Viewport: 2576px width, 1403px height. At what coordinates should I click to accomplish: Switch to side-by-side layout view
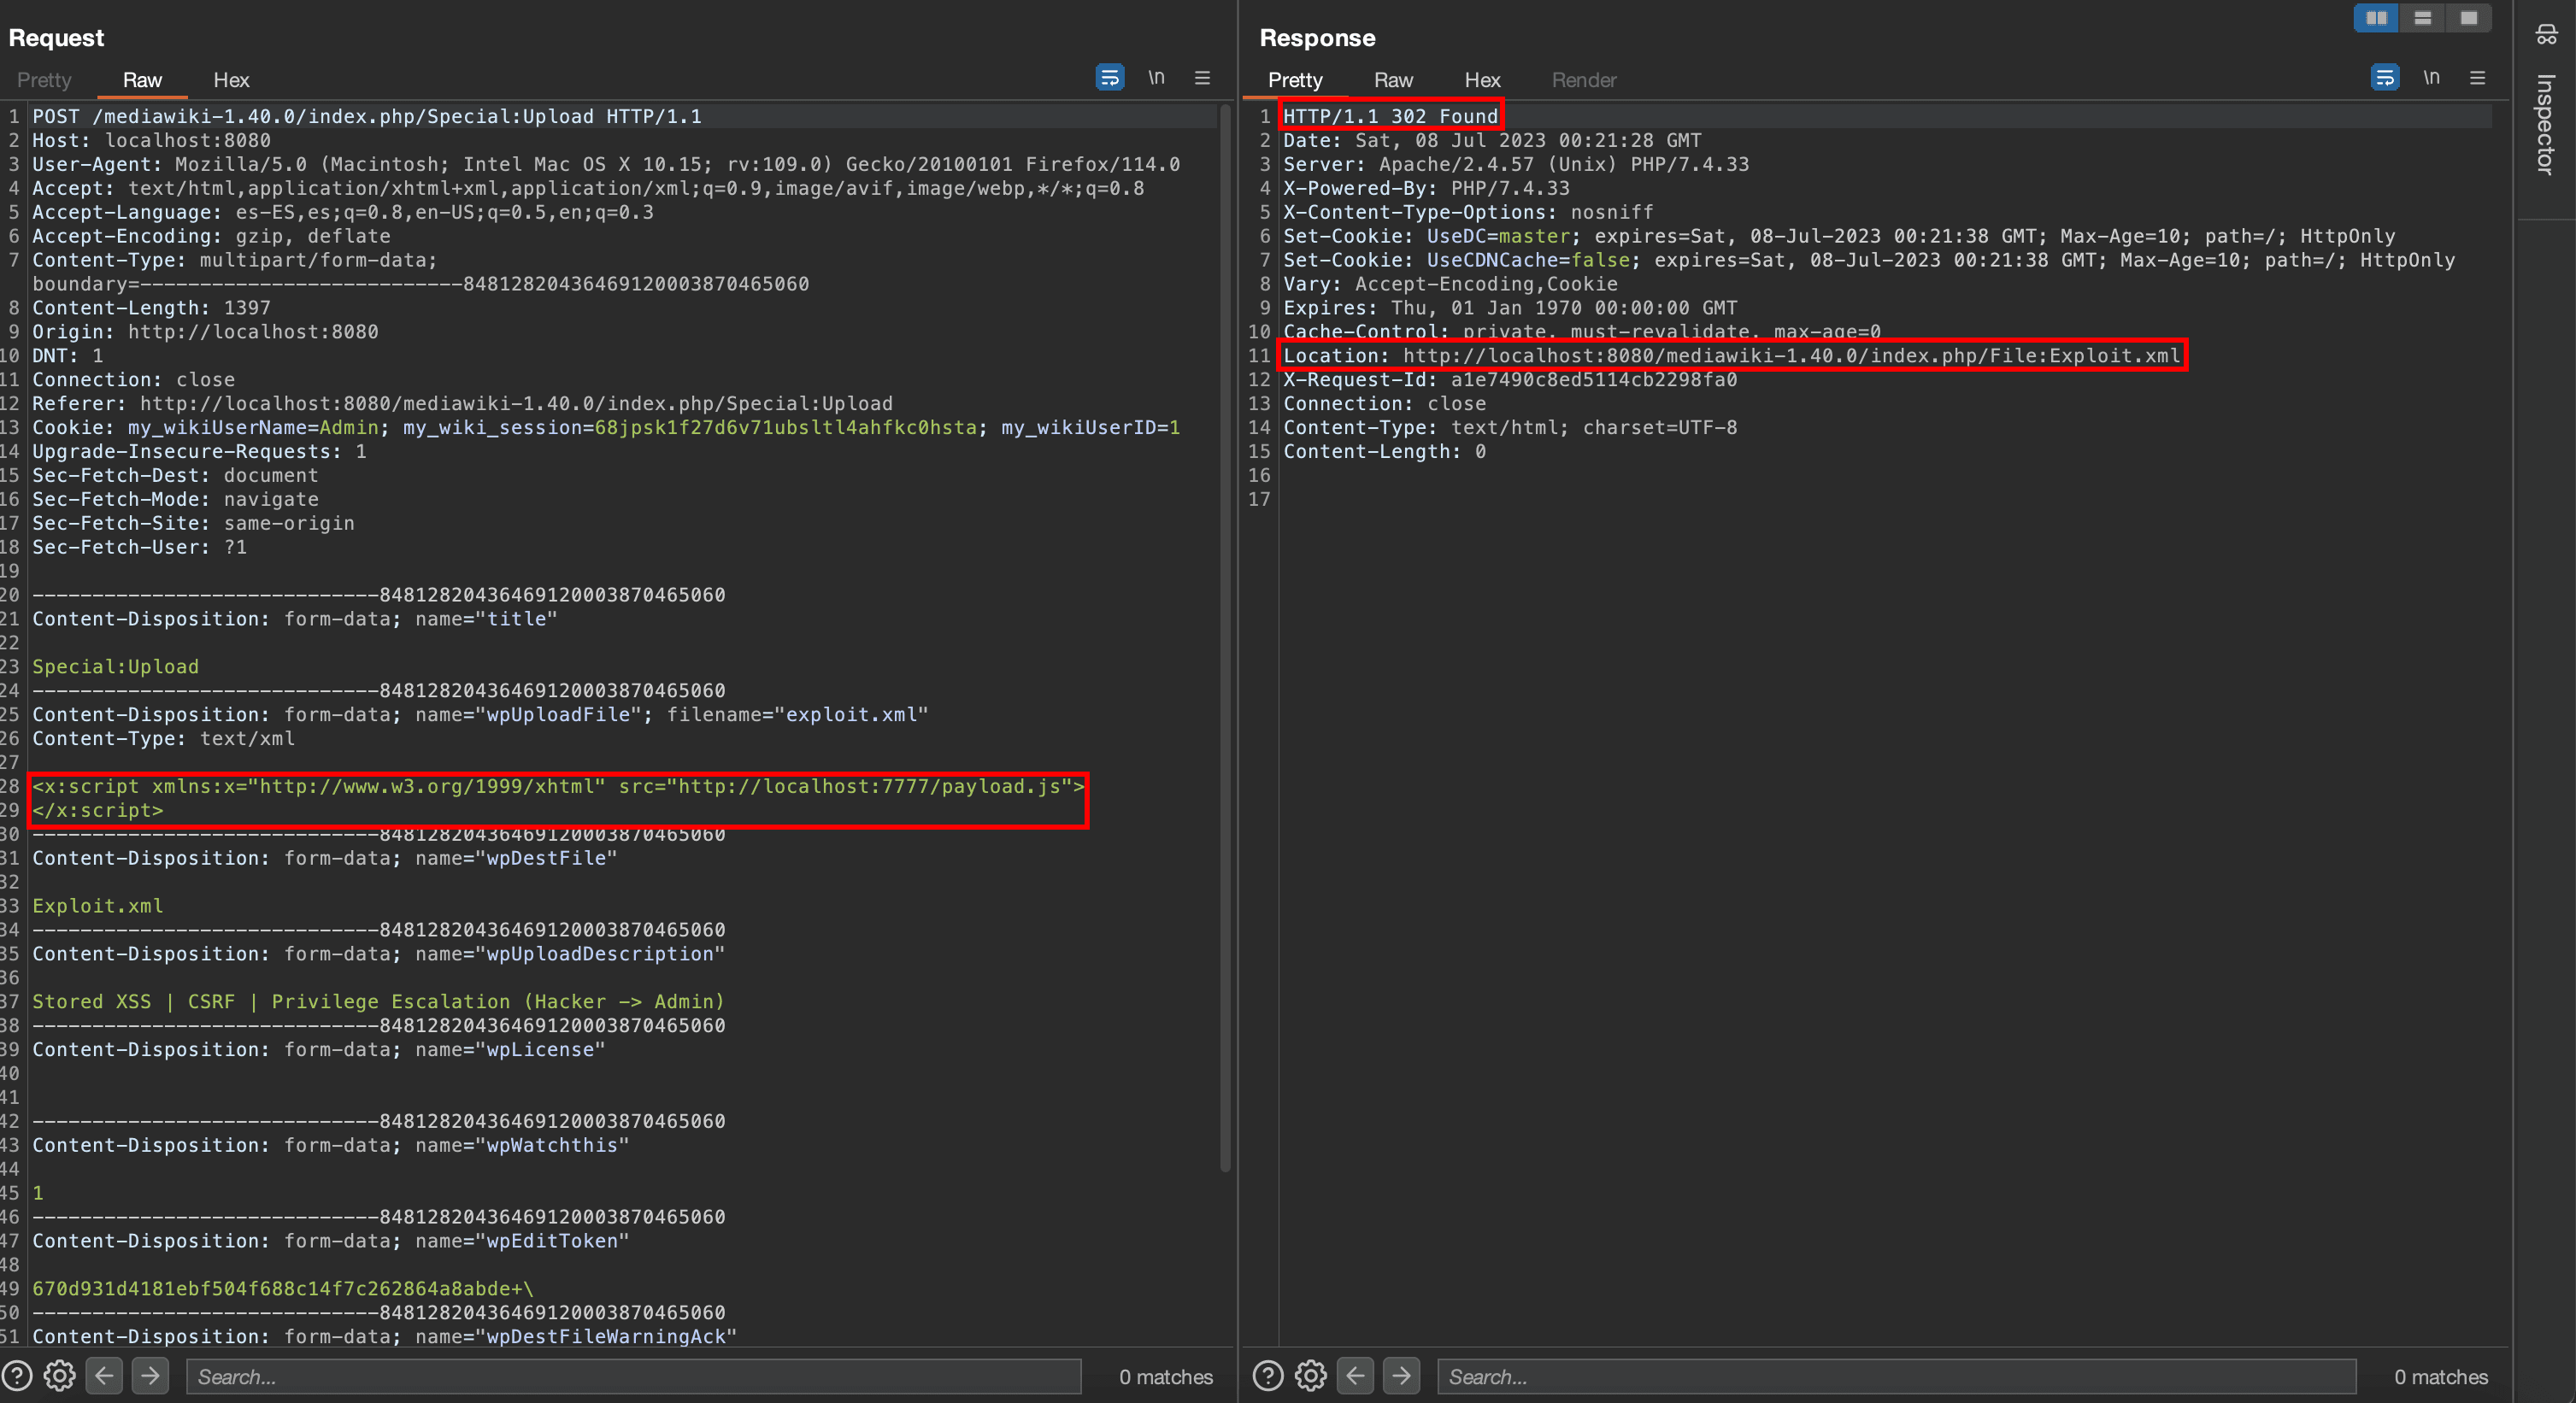(x=2376, y=18)
